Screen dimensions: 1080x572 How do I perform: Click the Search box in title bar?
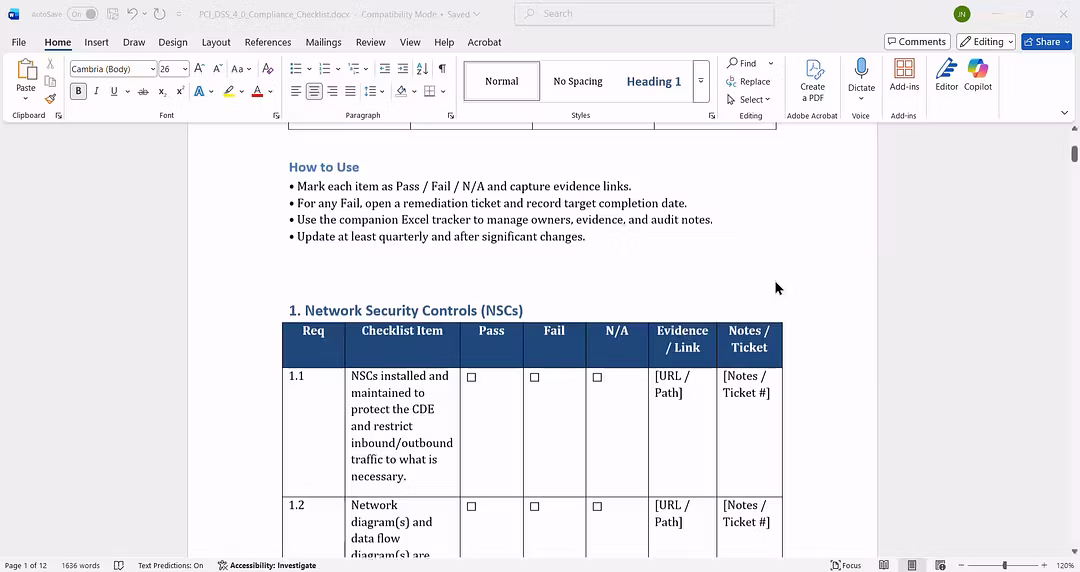pyautogui.click(x=645, y=14)
